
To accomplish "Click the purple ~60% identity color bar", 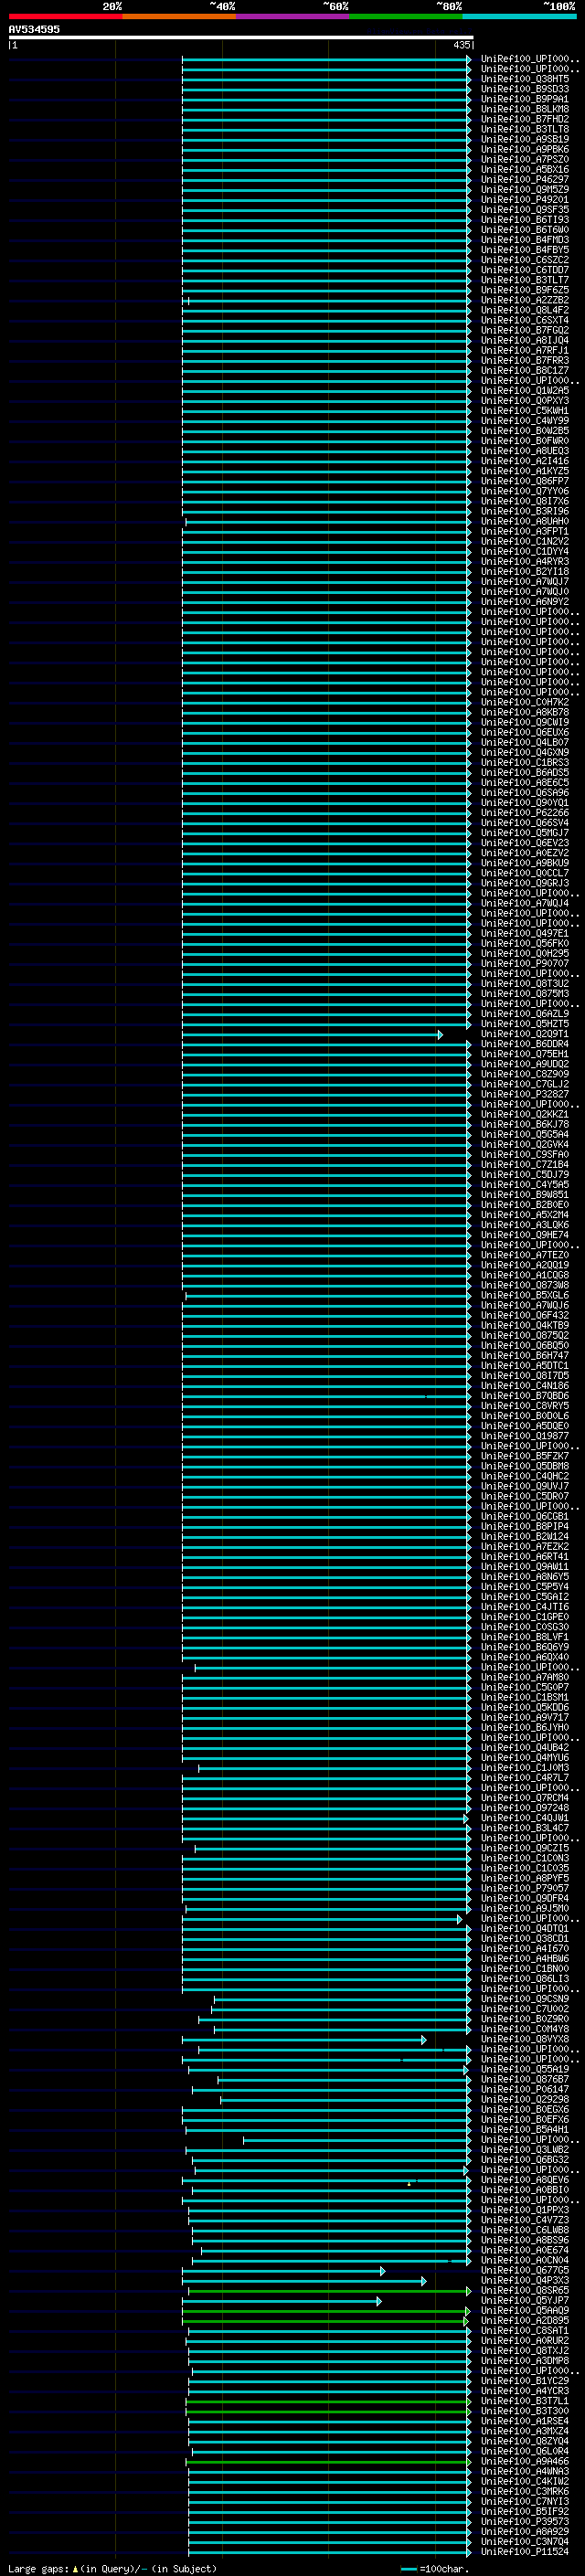I will coord(292,16).
